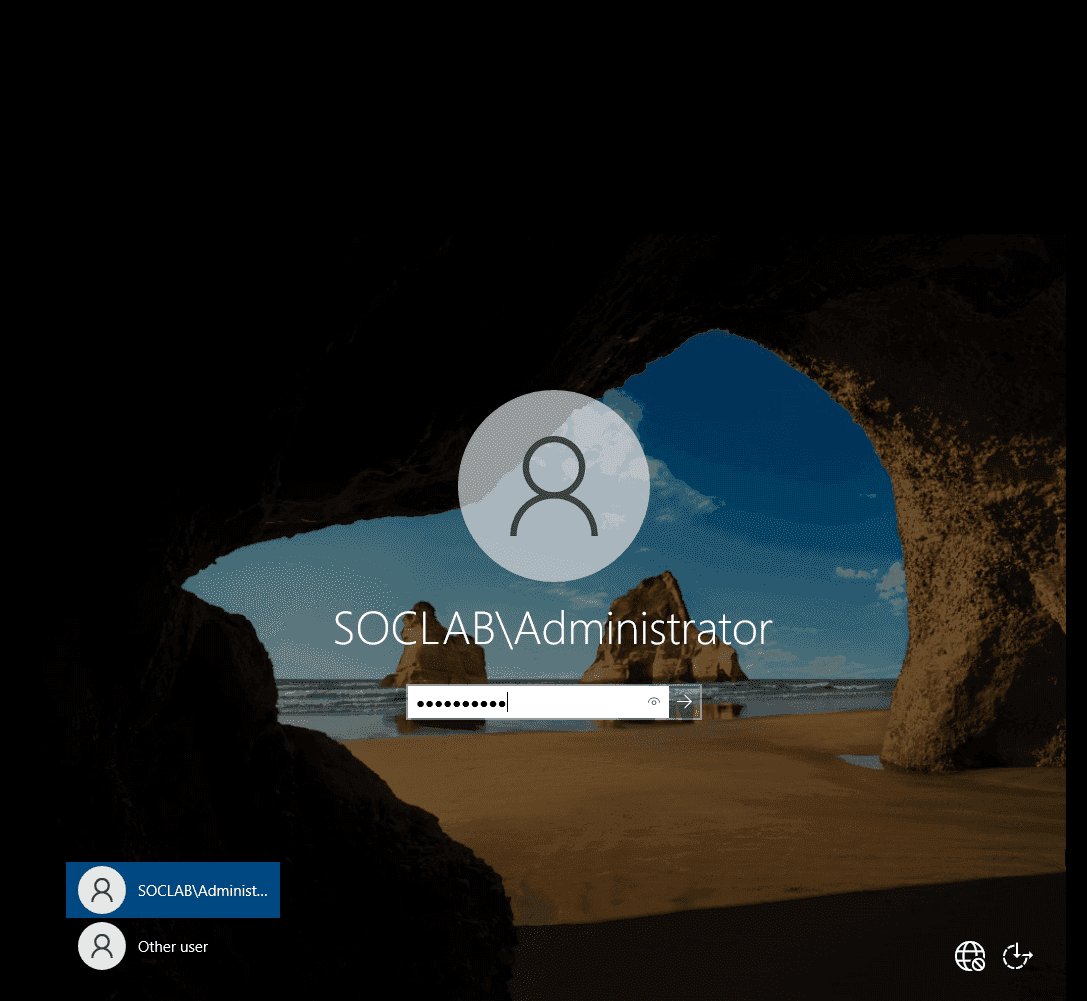Place the caret at the text cursor in the password box
This screenshot has width=1087, height=1001.
(x=507, y=702)
